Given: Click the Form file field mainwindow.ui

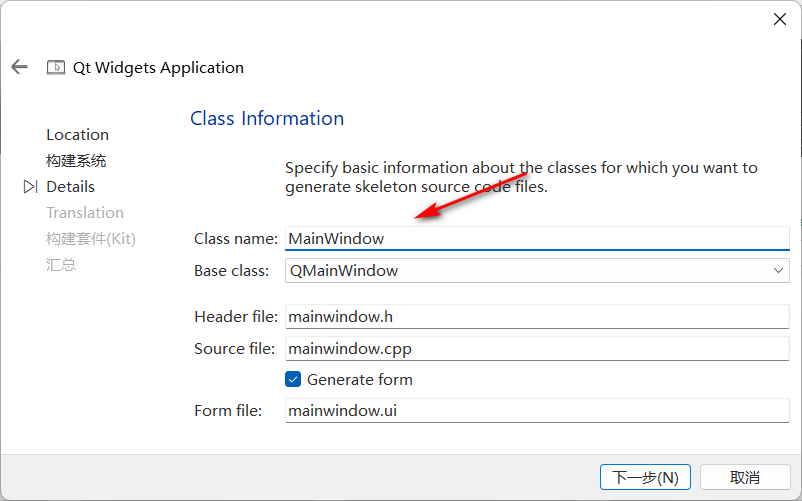Looking at the screenshot, I should (537, 411).
